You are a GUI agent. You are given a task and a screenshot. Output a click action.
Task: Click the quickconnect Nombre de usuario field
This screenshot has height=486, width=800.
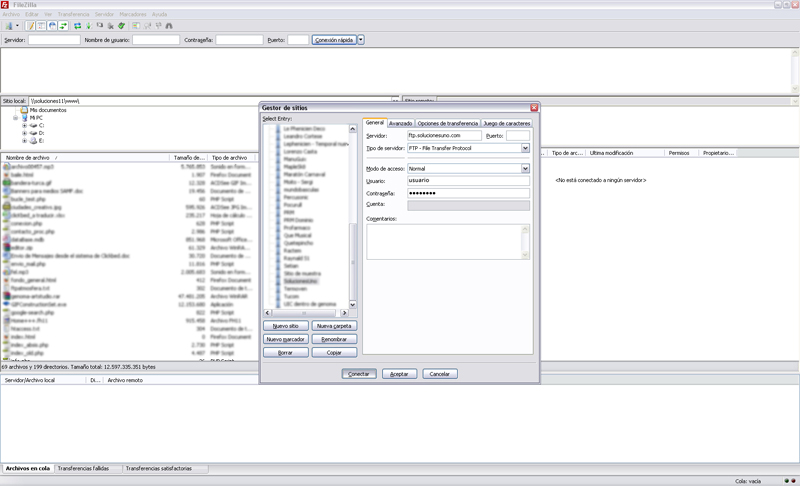pyautogui.click(x=156, y=40)
